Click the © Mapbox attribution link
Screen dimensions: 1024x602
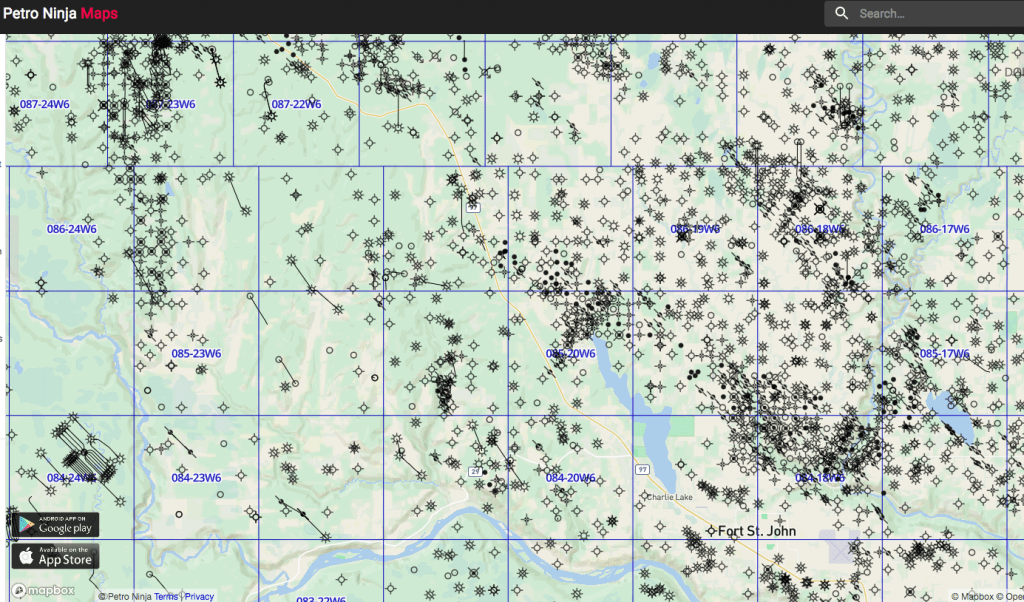coord(976,596)
